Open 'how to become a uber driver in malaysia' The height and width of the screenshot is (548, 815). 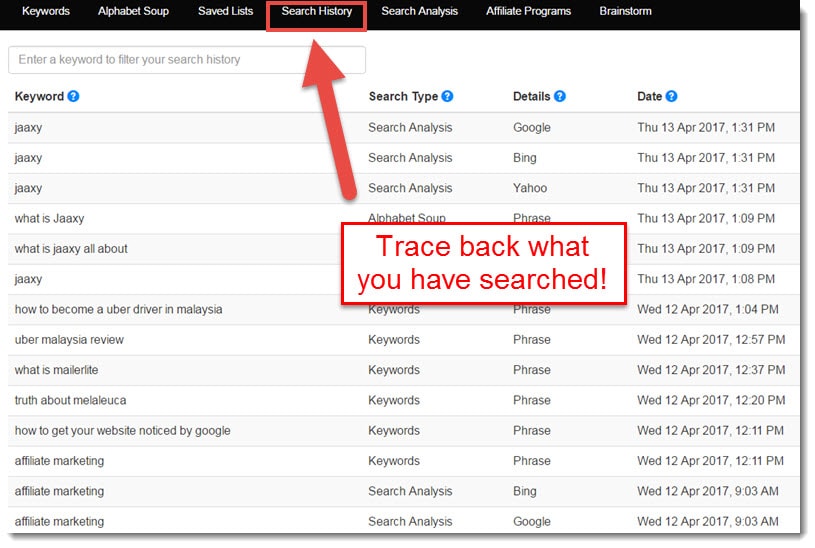[119, 309]
